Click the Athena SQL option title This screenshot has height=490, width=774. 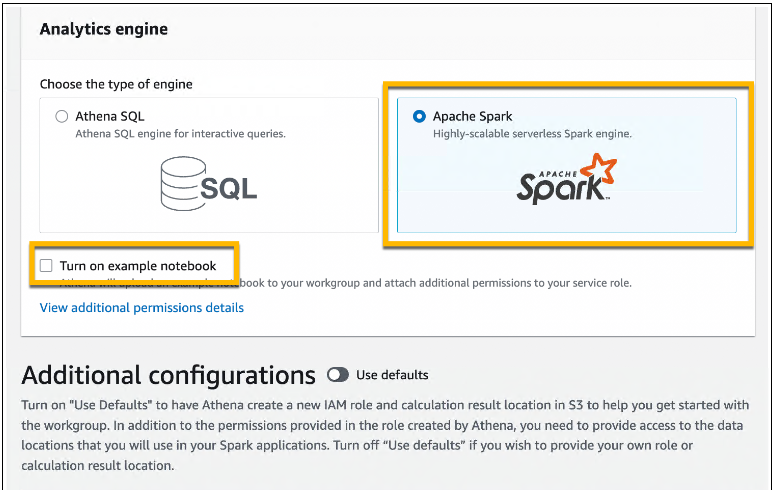click(x=110, y=116)
